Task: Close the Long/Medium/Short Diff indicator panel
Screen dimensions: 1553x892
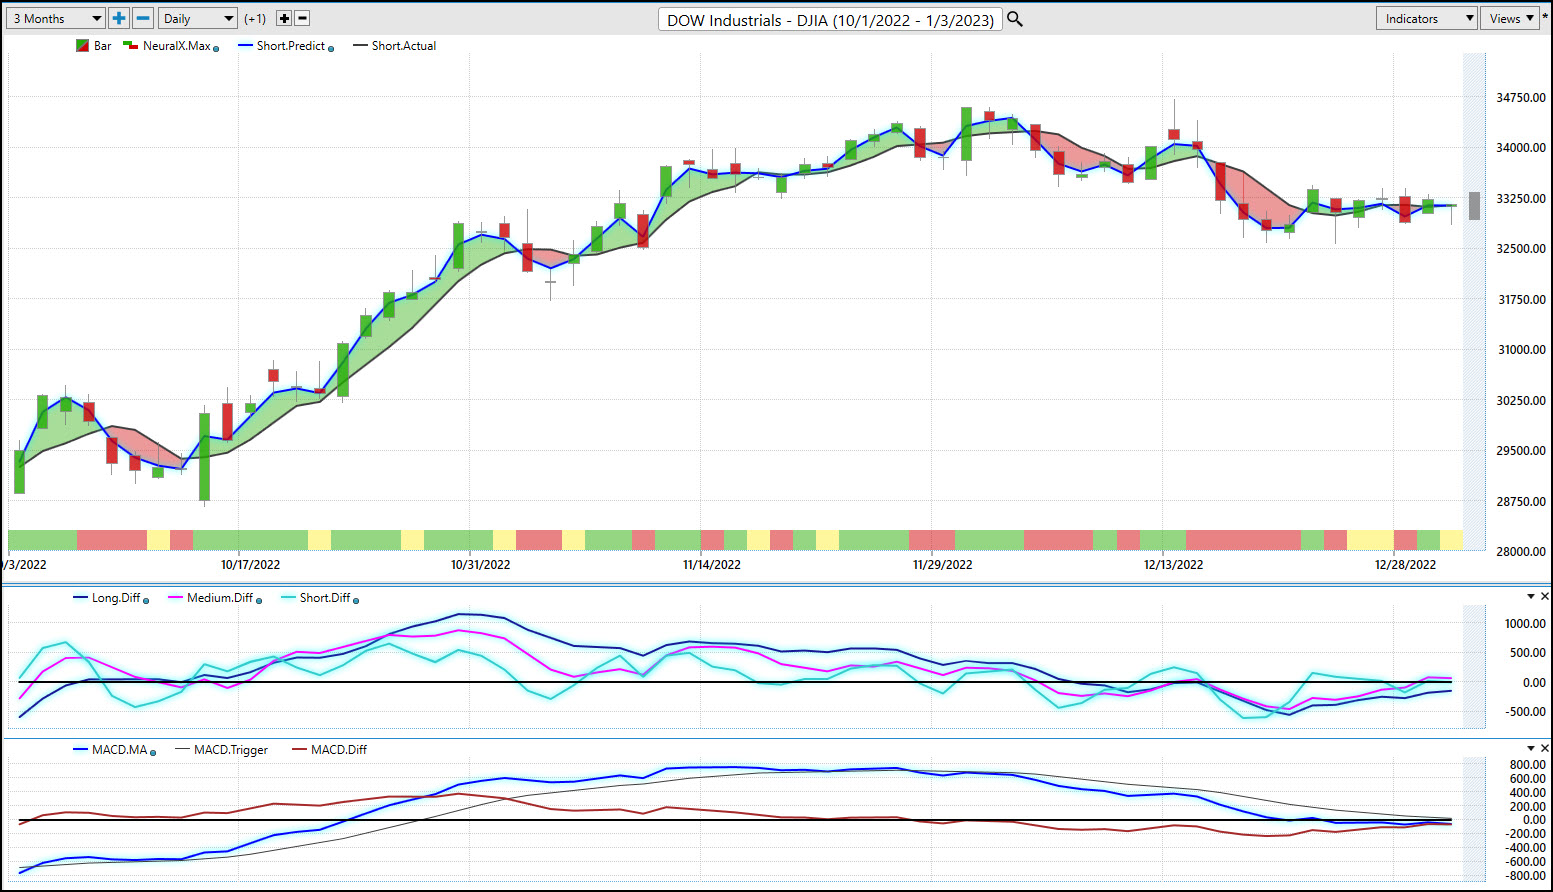Action: [1544, 597]
